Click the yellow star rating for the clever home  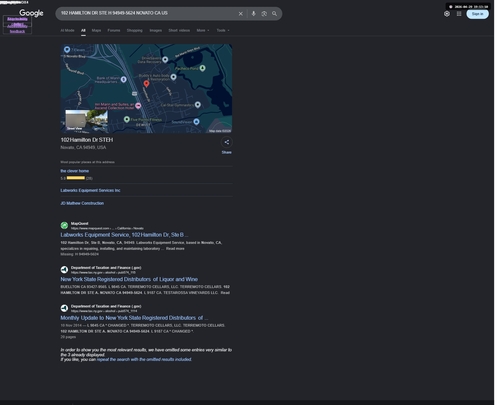(76, 178)
